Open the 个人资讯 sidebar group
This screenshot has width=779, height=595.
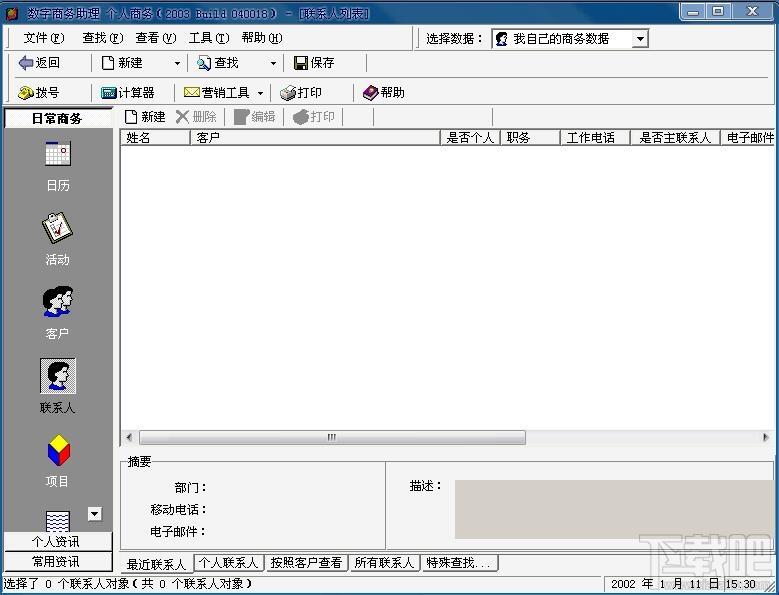58,541
